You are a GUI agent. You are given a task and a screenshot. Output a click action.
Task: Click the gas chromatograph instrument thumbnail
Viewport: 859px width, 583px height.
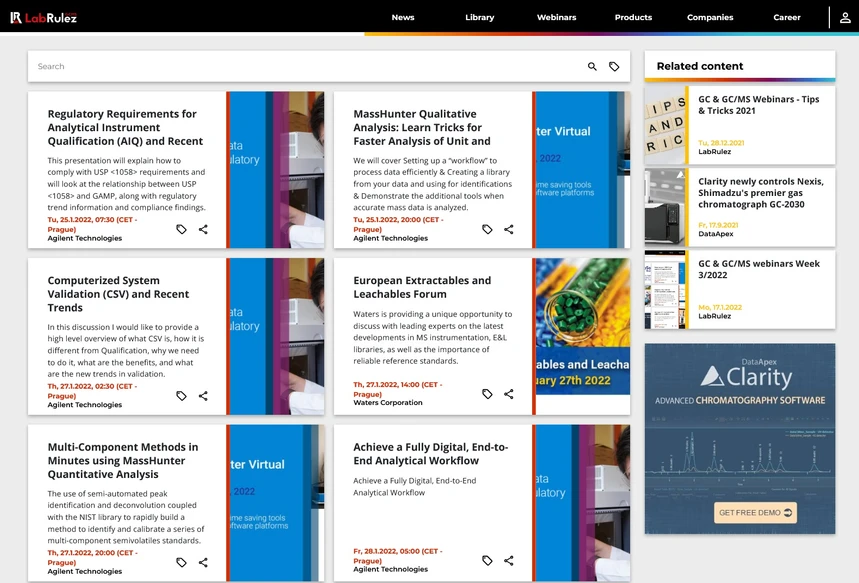pos(665,208)
